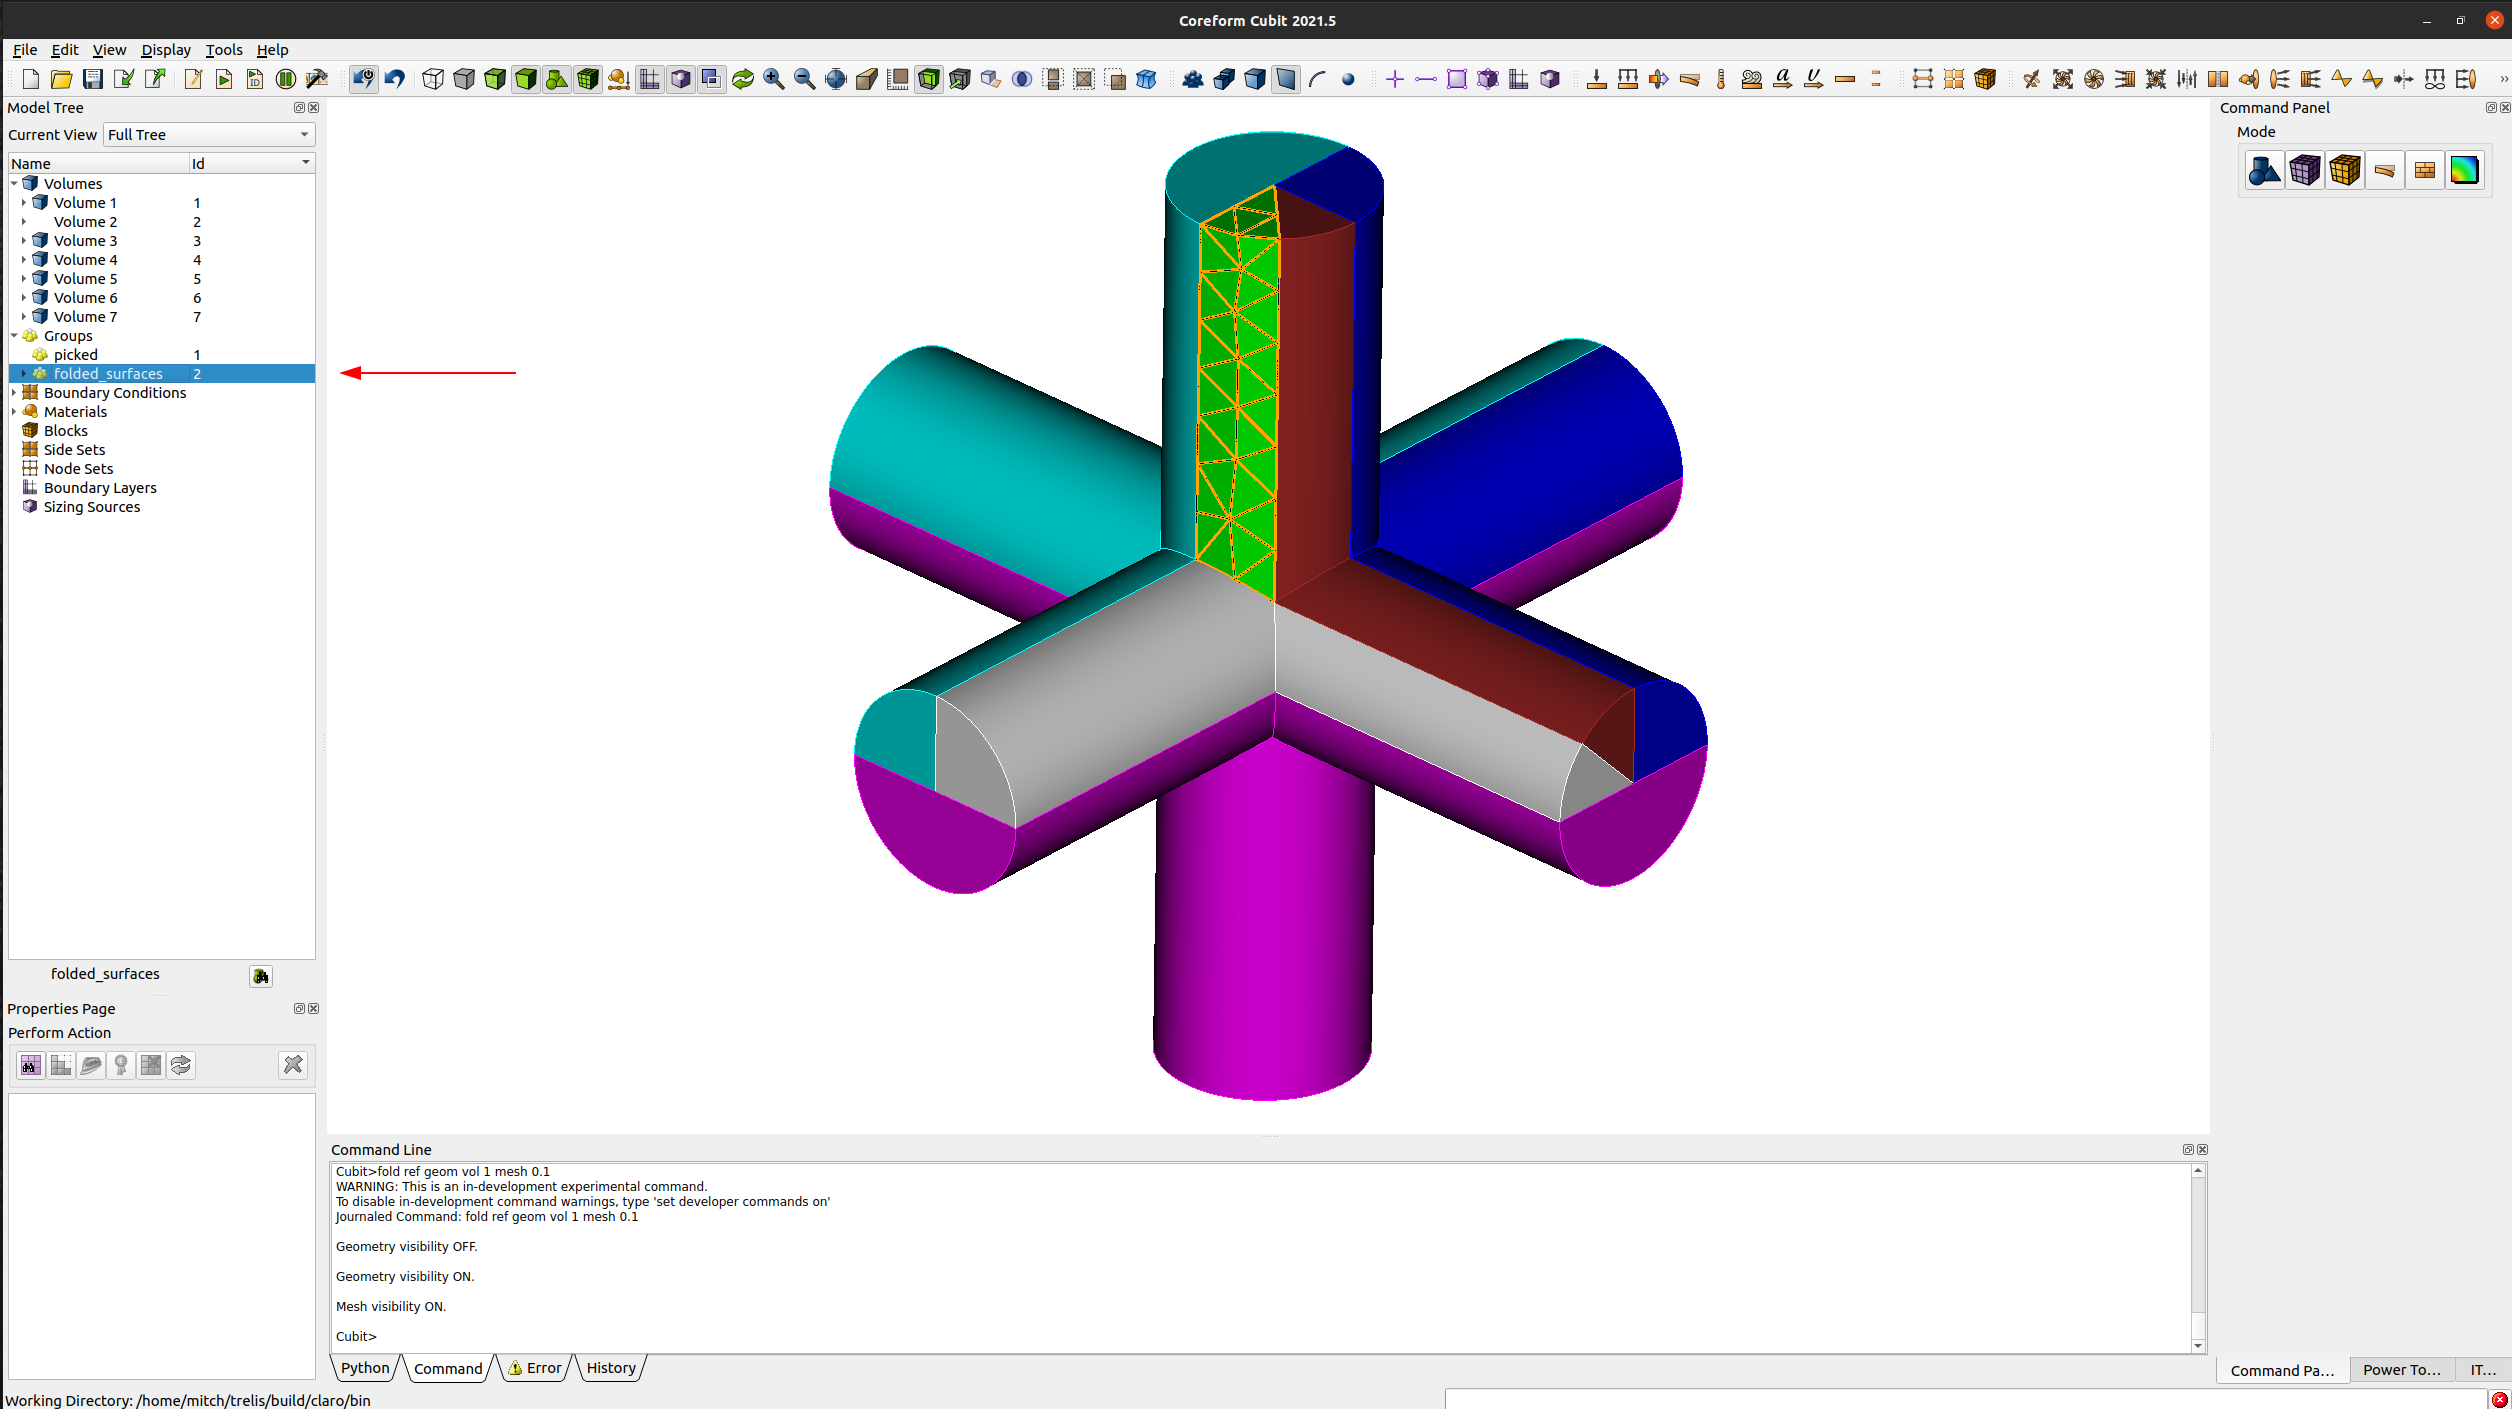Collapse the Groups tree node

[x=14, y=336]
